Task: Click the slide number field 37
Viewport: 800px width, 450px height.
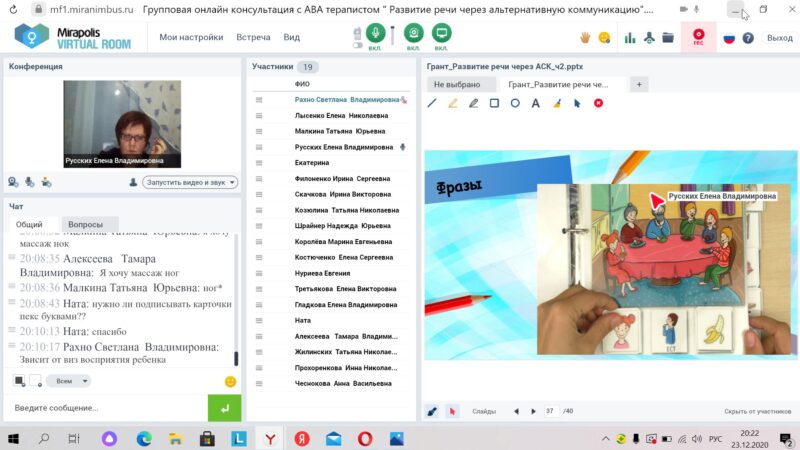Action: [x=550, y=411]
